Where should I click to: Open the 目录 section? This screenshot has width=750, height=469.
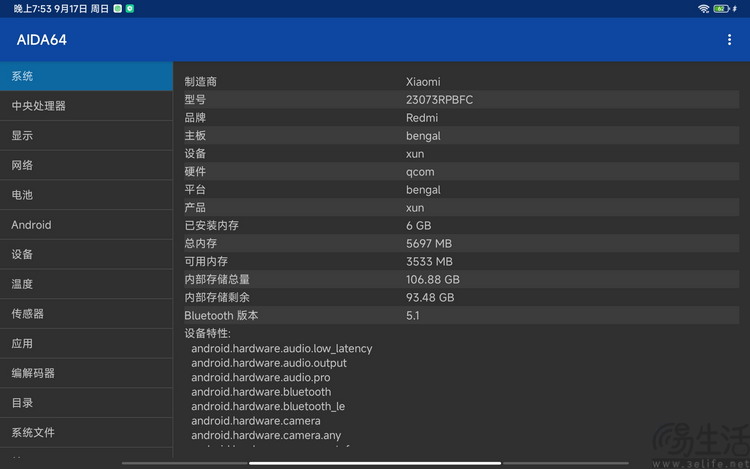click(86, 403)
